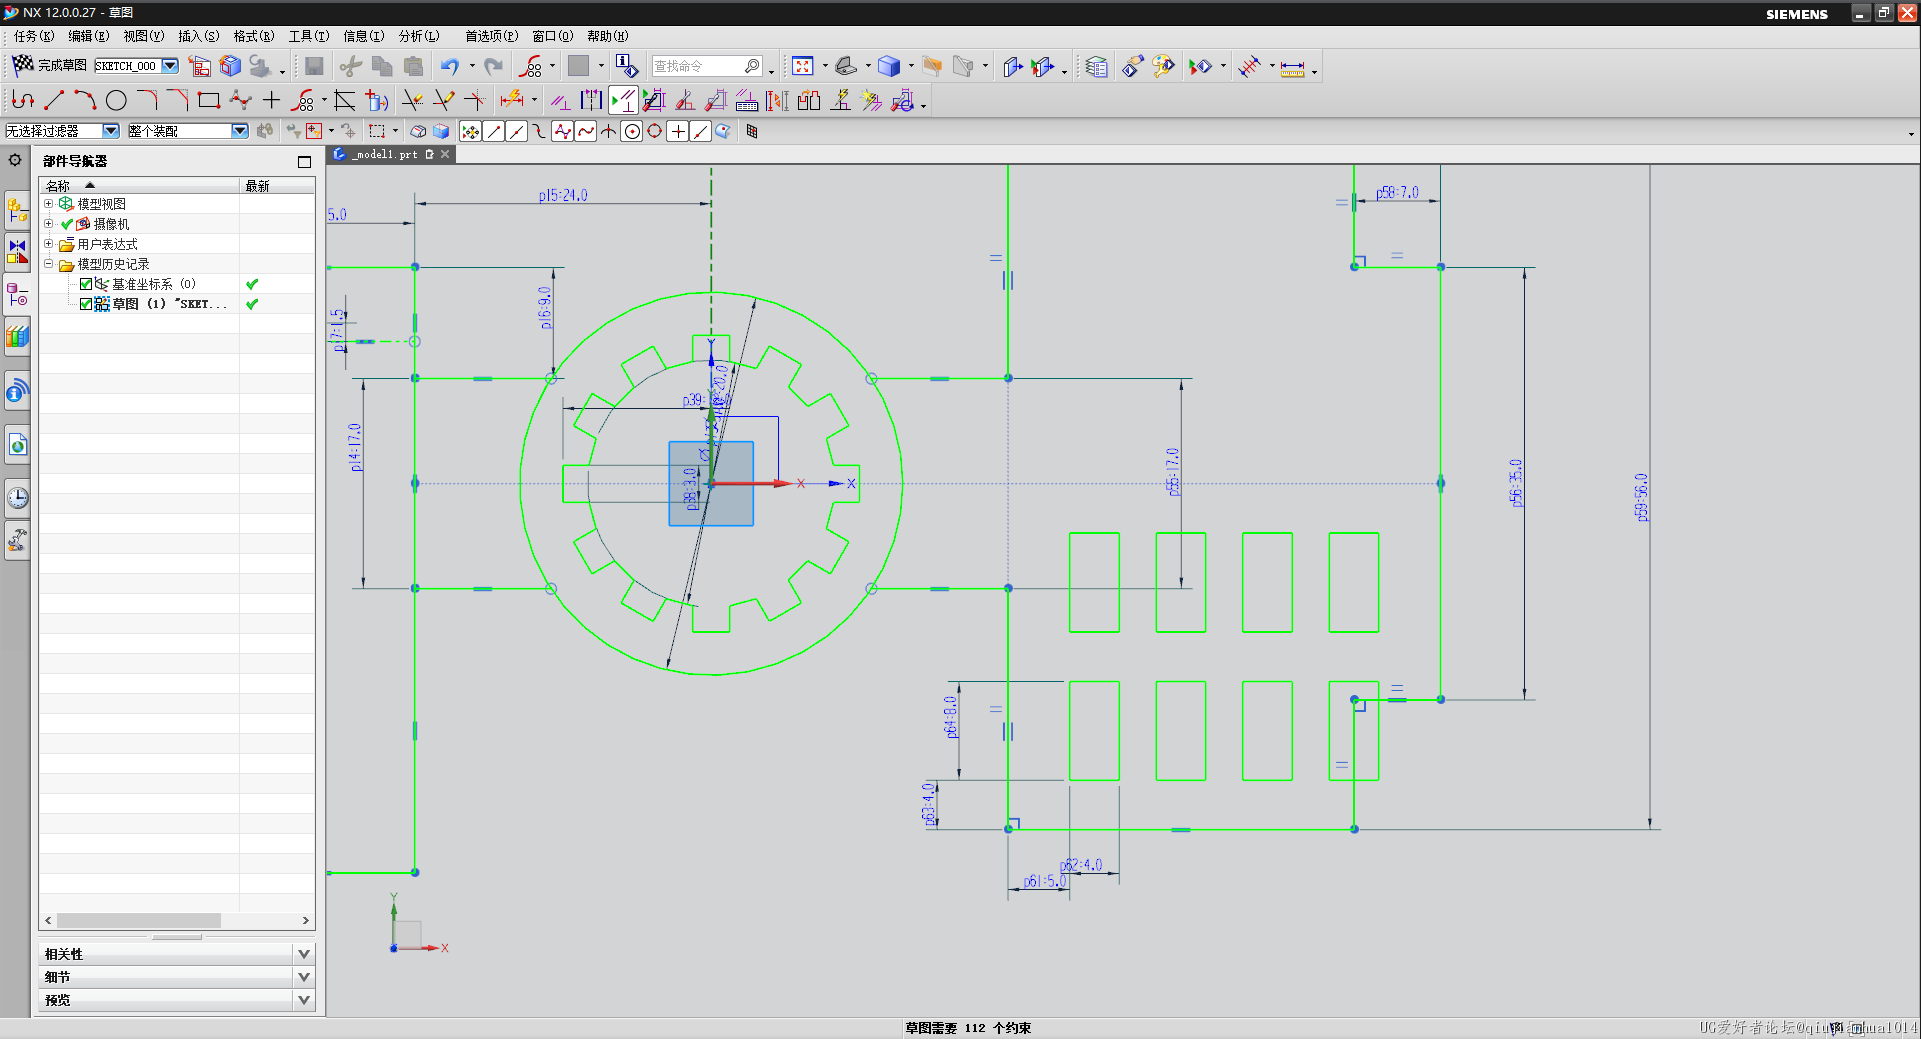Open the 编辑(E) menu

click(88, 36)
